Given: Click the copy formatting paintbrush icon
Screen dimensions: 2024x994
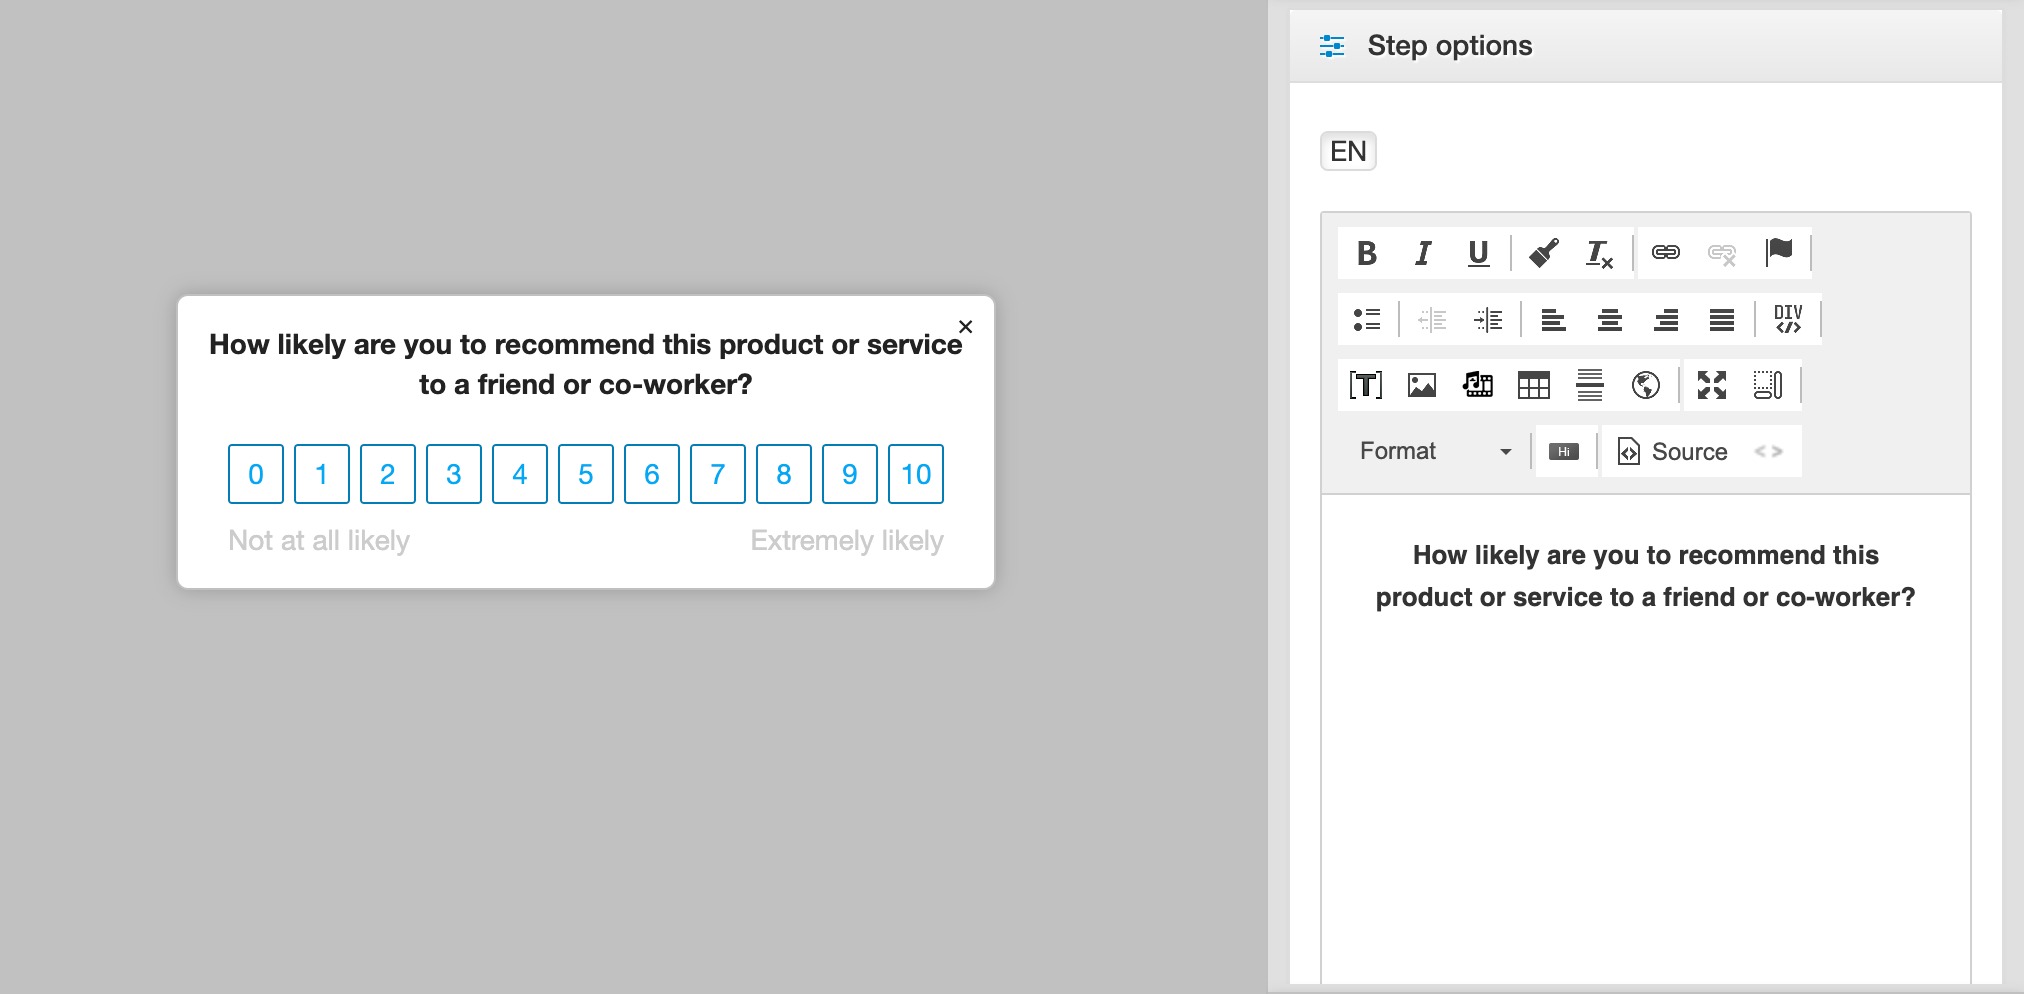Looking at the screenshot, I should [x=1543, y=253].
